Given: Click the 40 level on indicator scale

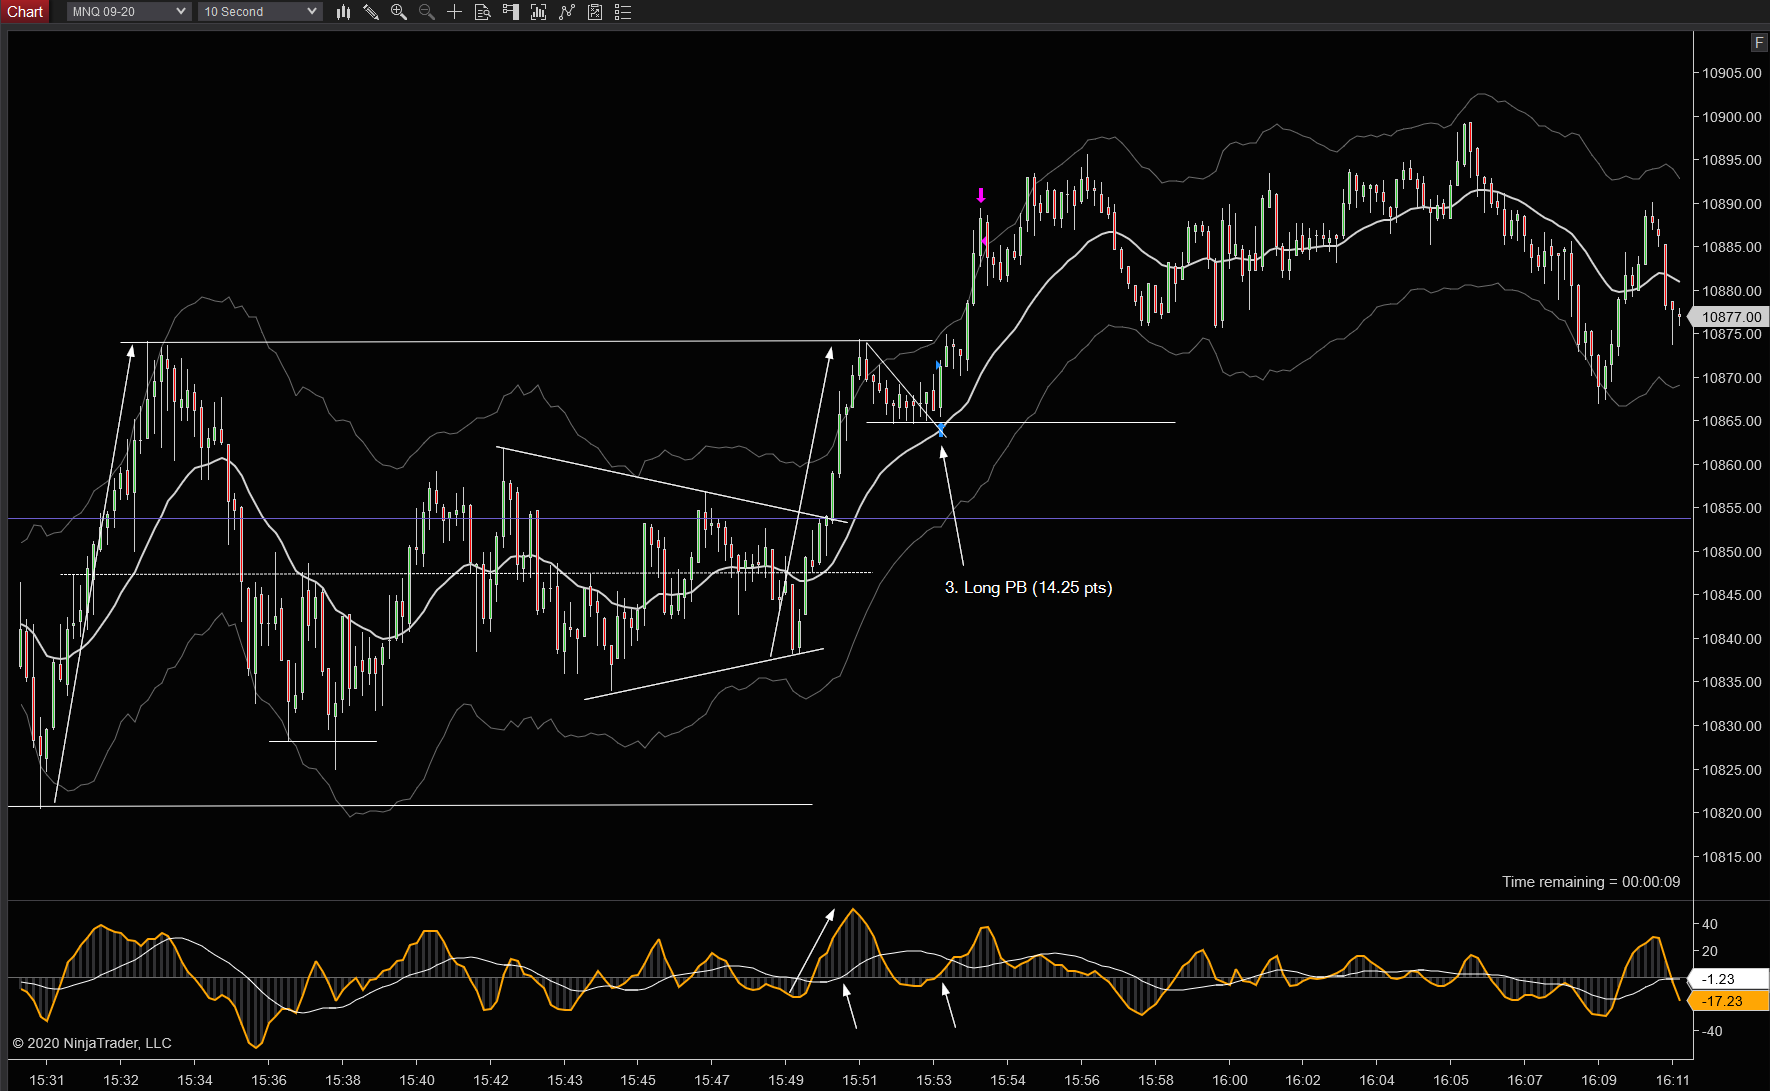Looking at the screenshot, I should [x=1710, y=924].
